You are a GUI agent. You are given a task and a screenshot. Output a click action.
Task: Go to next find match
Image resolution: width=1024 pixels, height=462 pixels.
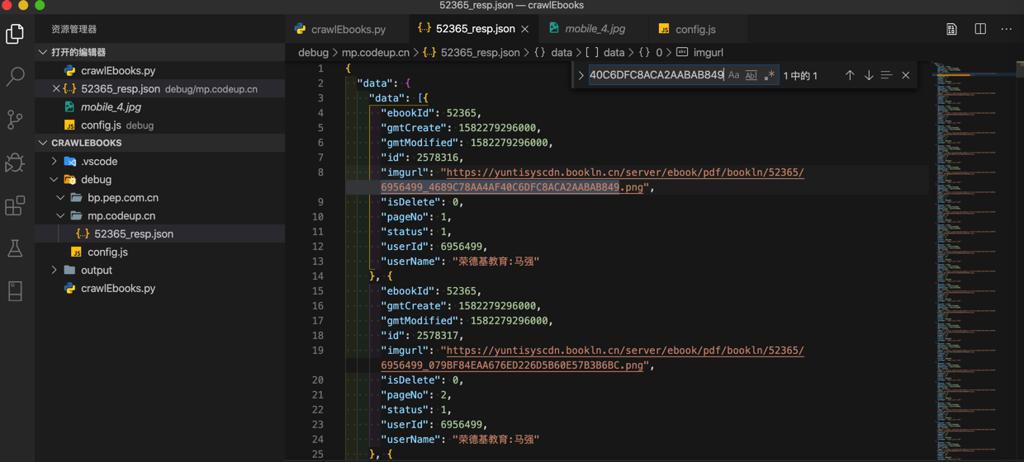(x=869, y=75)
